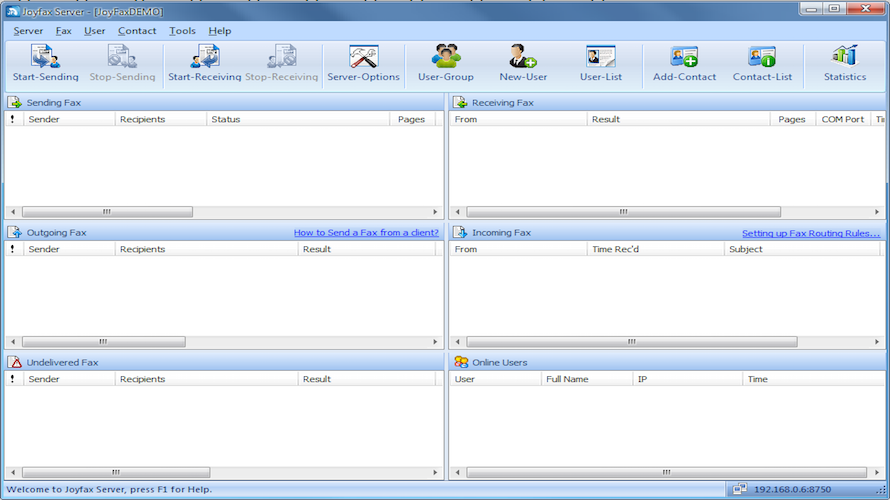The image size is (890, 500).
Task: Sort Sending Fax by the Status column
Action: 298,119
